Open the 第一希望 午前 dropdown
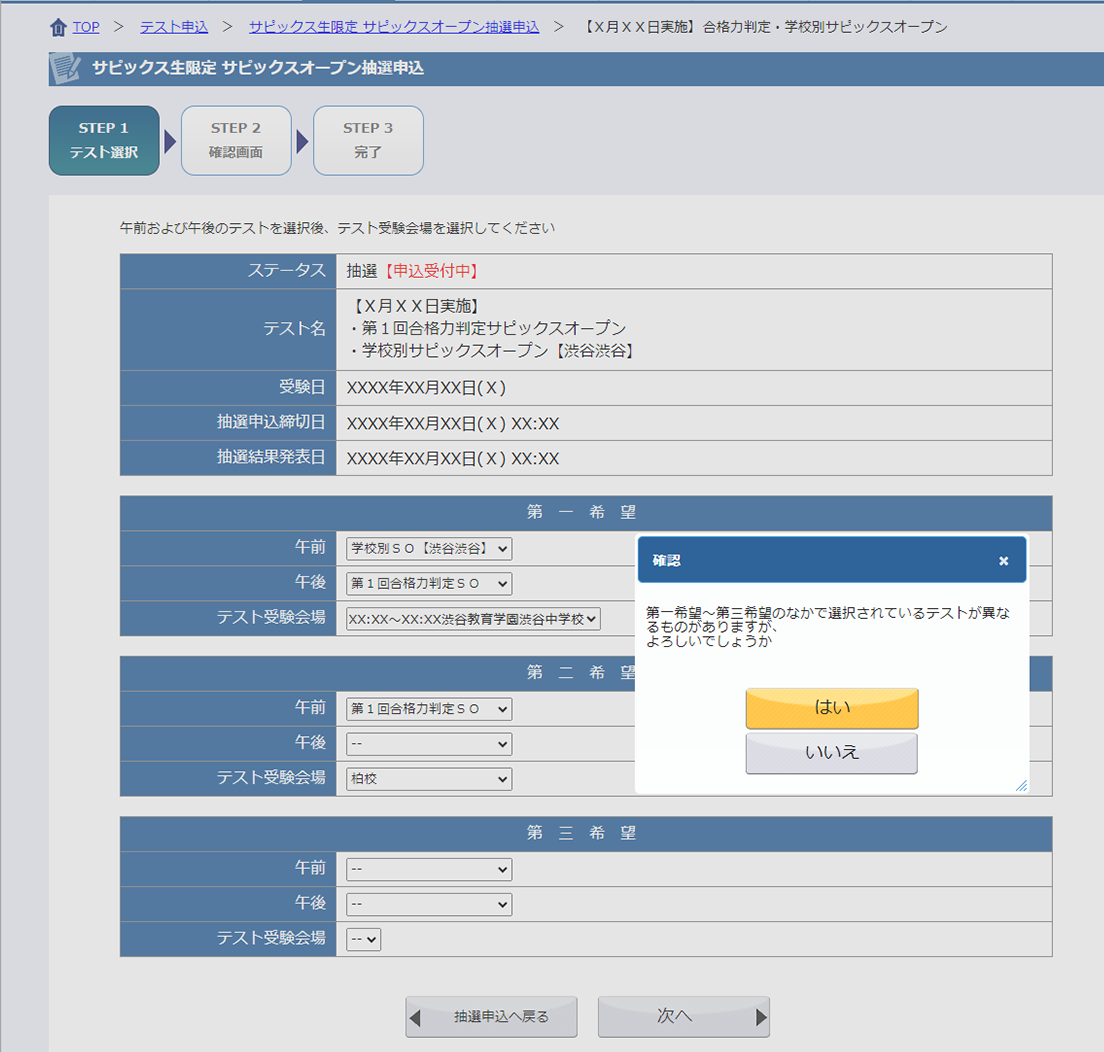Image resolution: width=1104 pixels, height=1052 pixels. [429, 548]
